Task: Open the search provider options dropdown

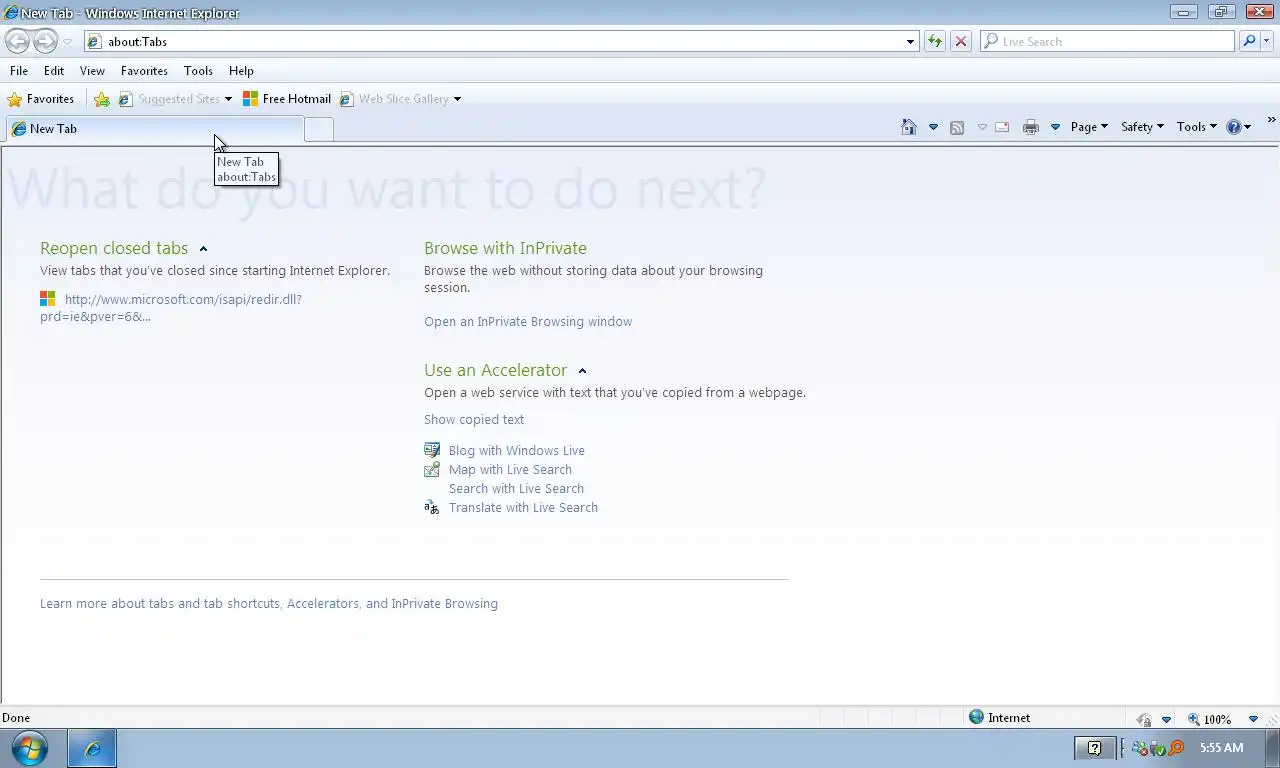Action: (1267, 41)
